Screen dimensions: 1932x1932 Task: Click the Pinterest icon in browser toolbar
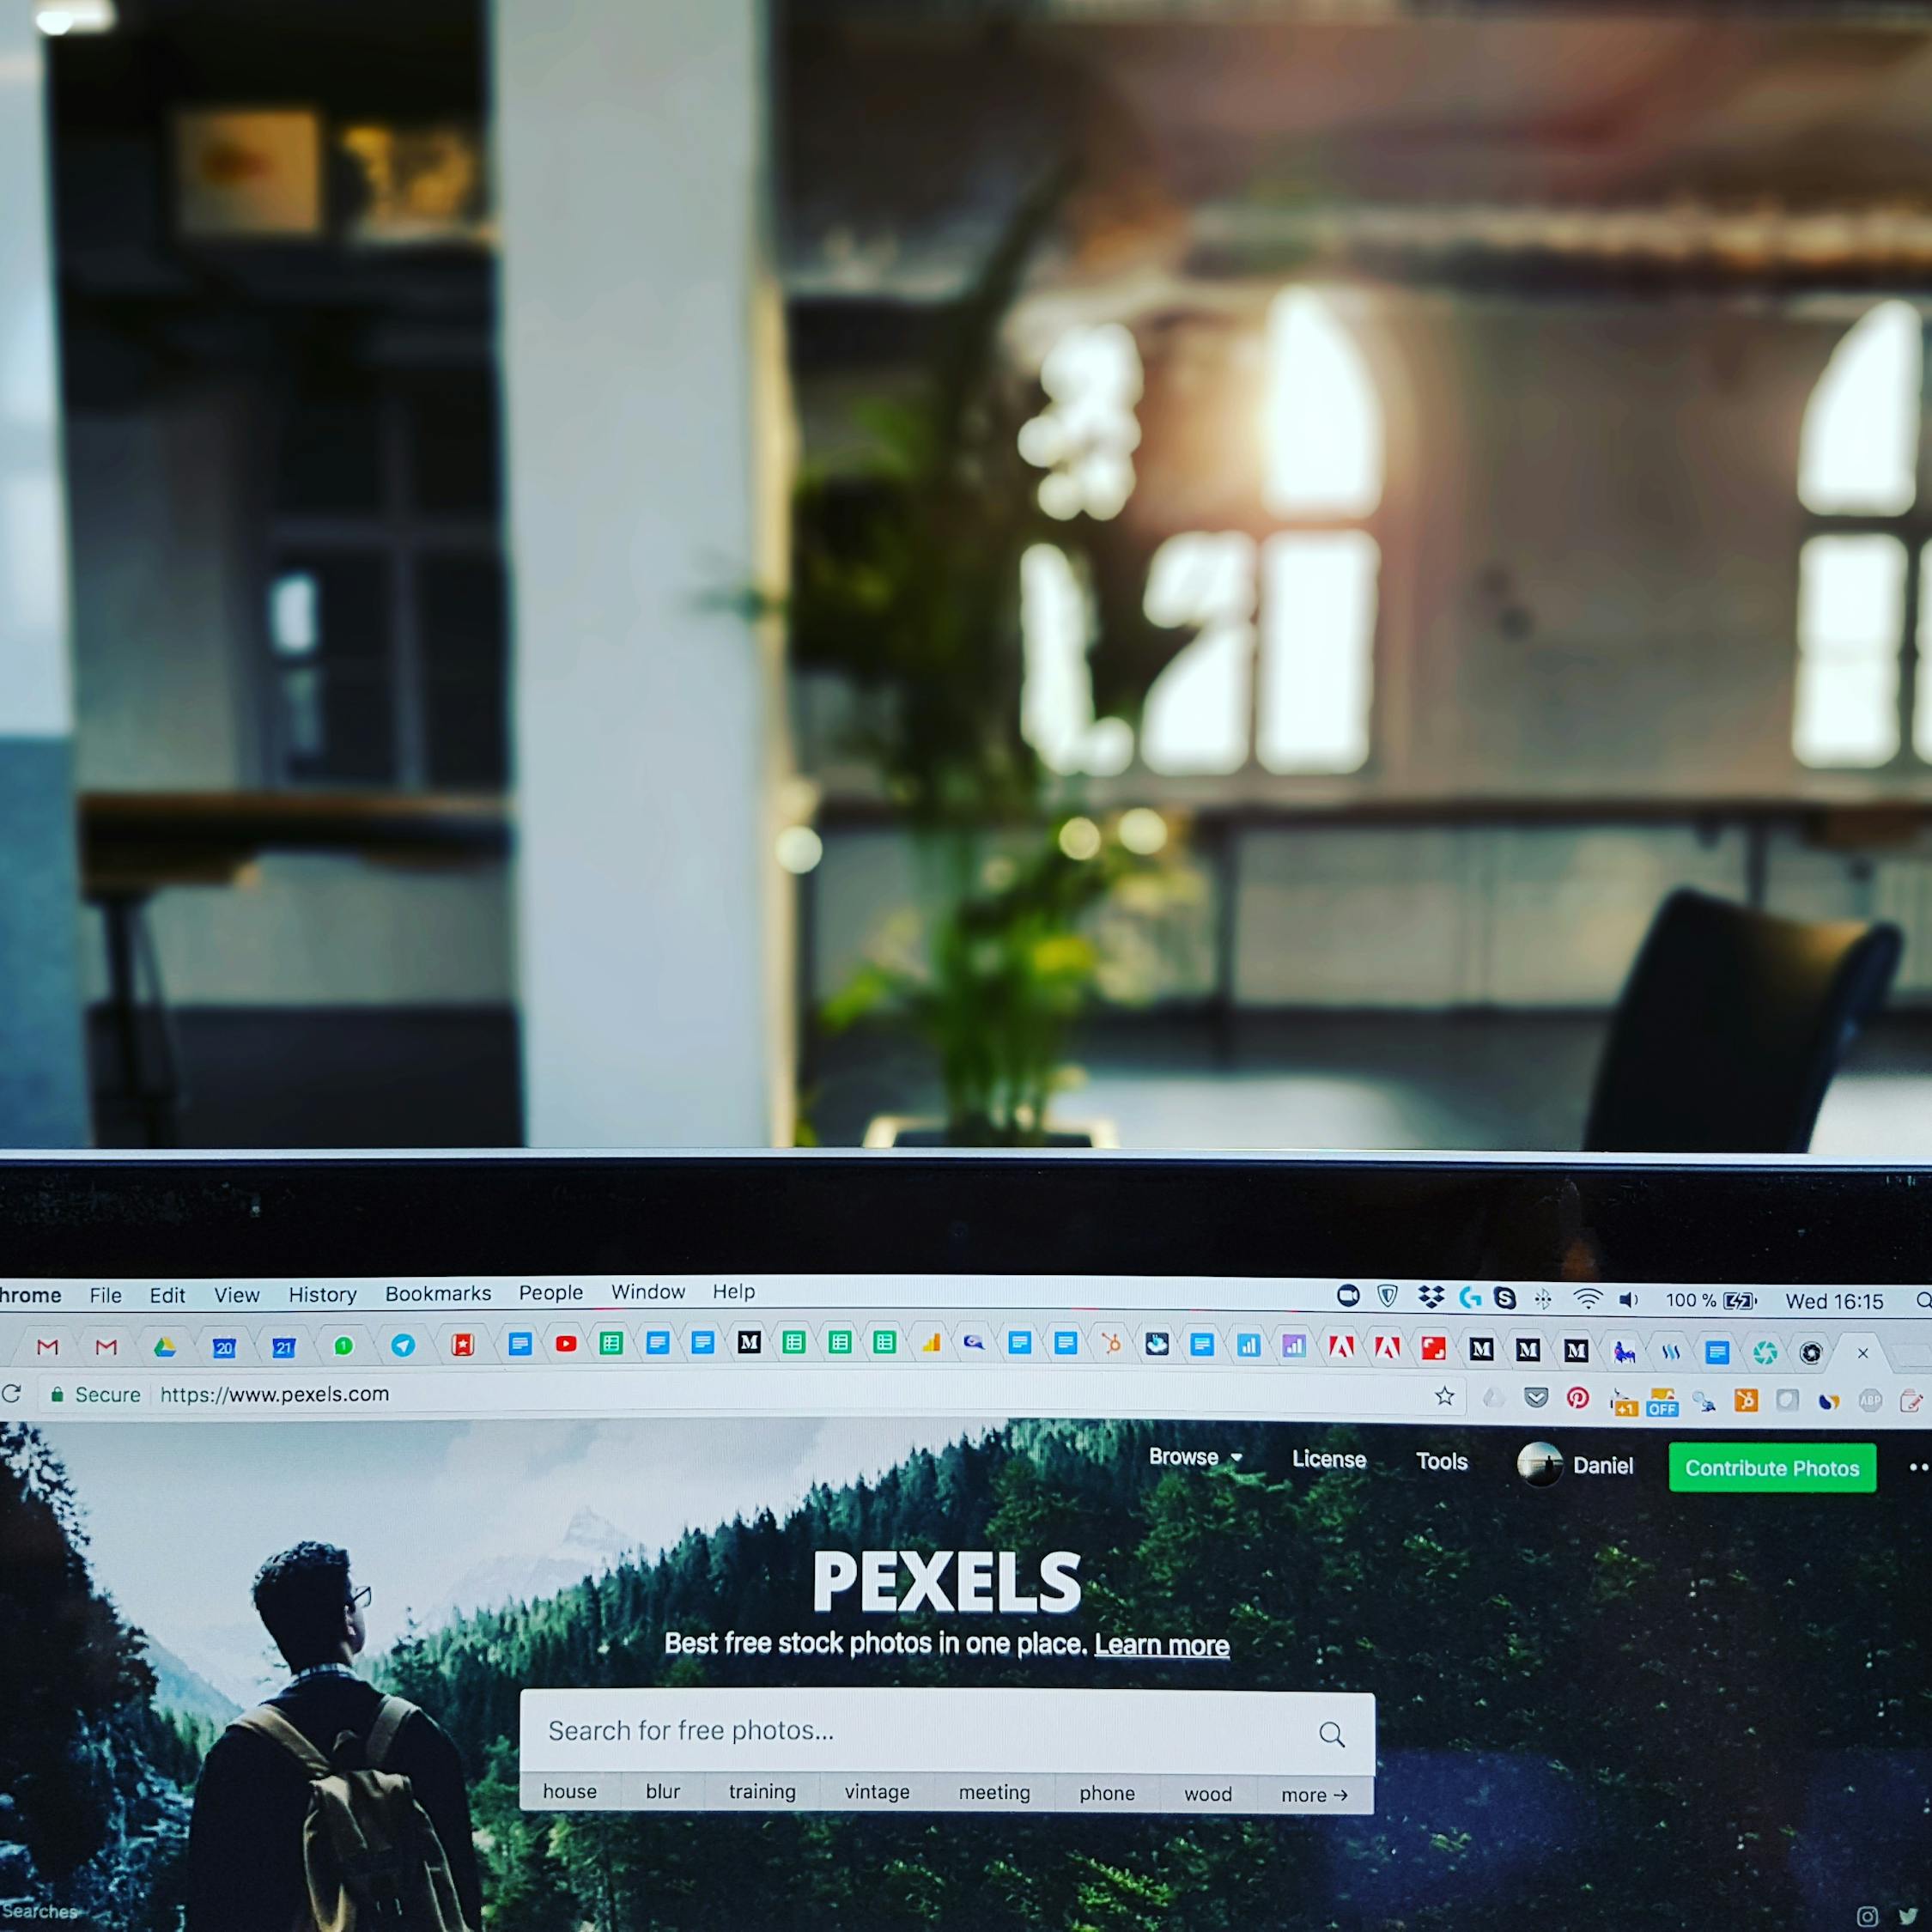1578,1398
